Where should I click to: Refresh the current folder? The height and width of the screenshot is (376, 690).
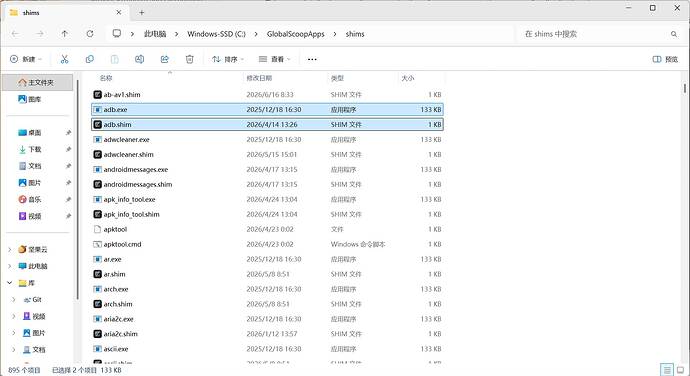(90, 34)
